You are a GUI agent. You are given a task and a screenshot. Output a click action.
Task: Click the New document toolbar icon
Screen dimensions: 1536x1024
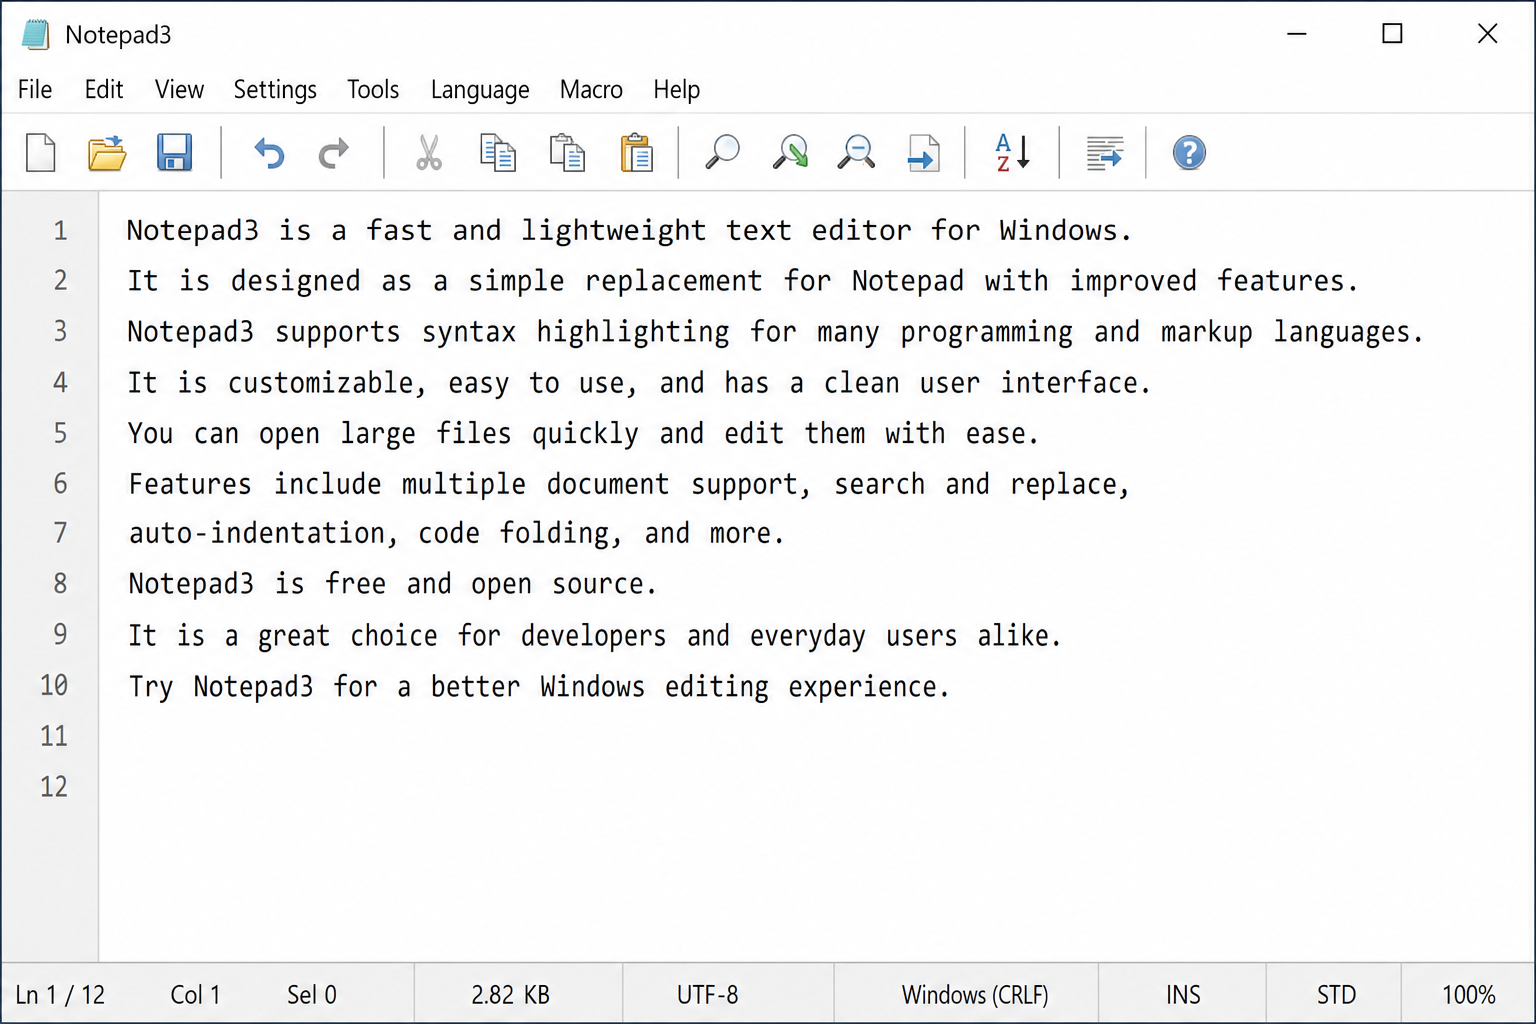tap(41, 153)
